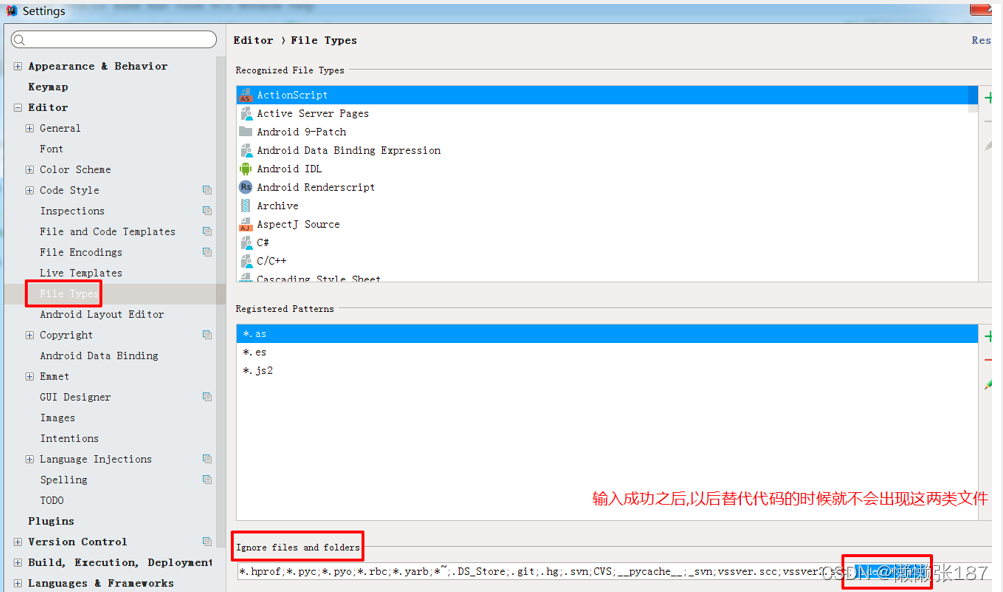Click the AspectJ Source icon
1003x592 pixels.
pos(246,224)
